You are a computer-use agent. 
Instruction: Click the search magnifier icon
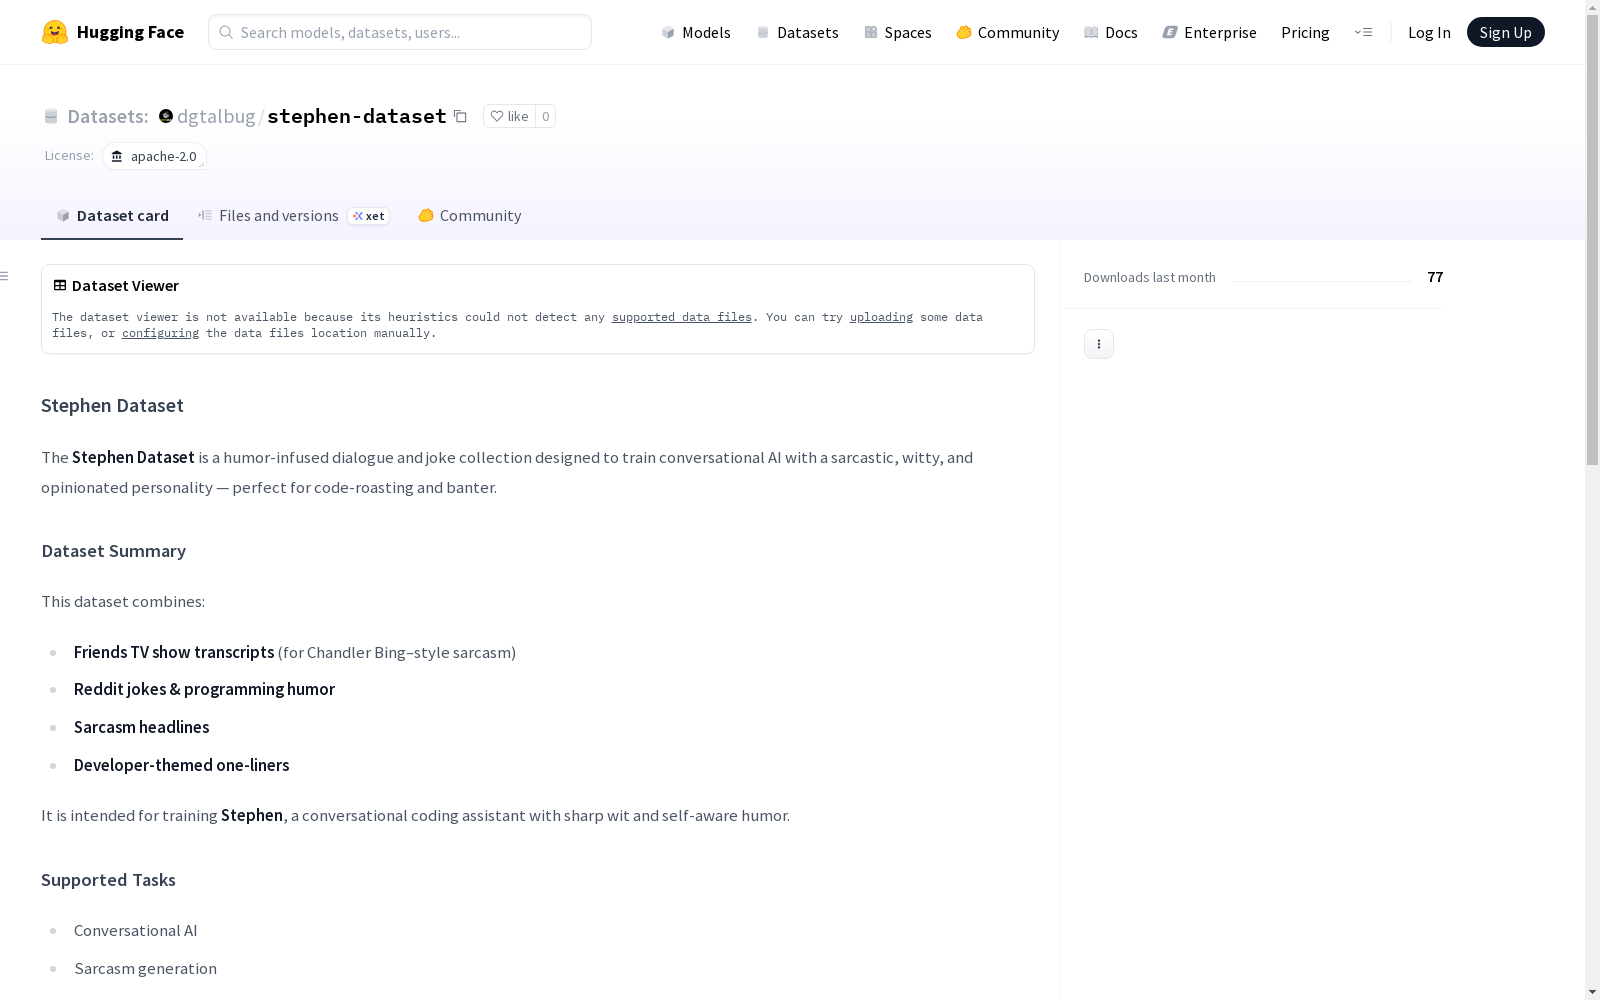pyautogui.click(x=226, y=32)
